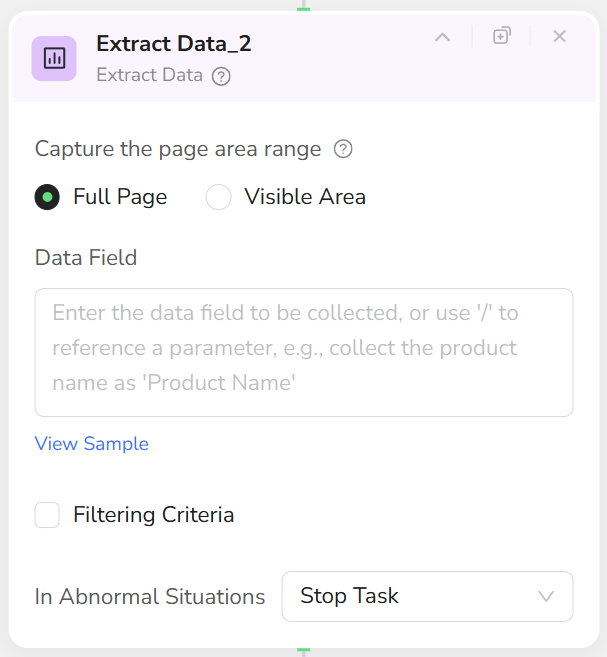Enable the Filtering Criteria checkbox
Viewport: 607px width, 657px height.
[47, 515]
